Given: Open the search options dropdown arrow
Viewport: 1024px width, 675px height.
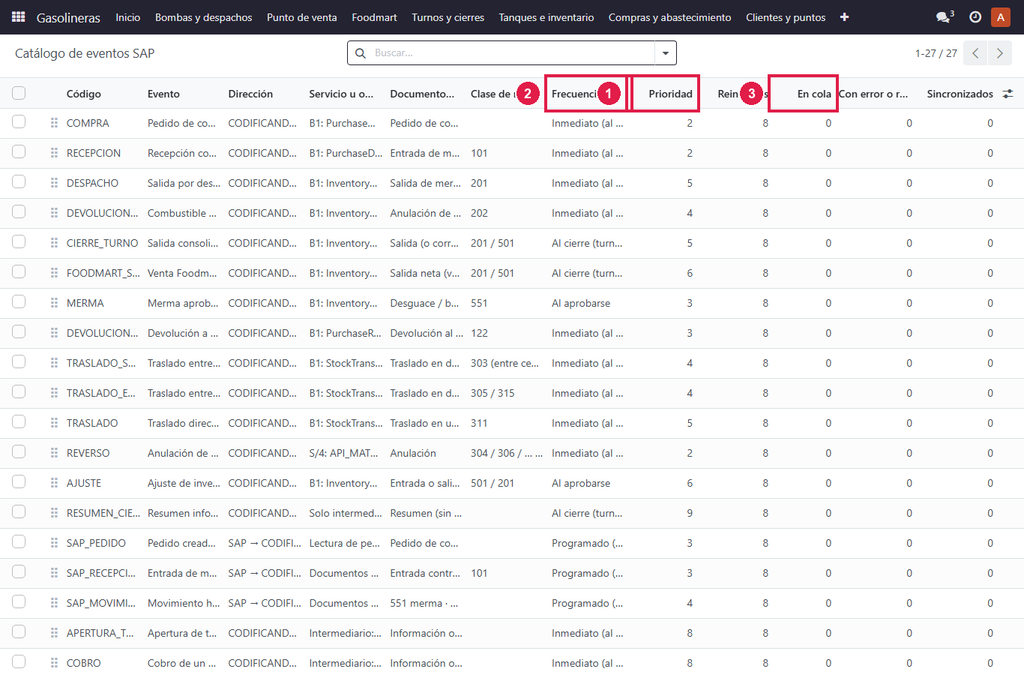Looking at the screenshot, I should coord(665,53).
